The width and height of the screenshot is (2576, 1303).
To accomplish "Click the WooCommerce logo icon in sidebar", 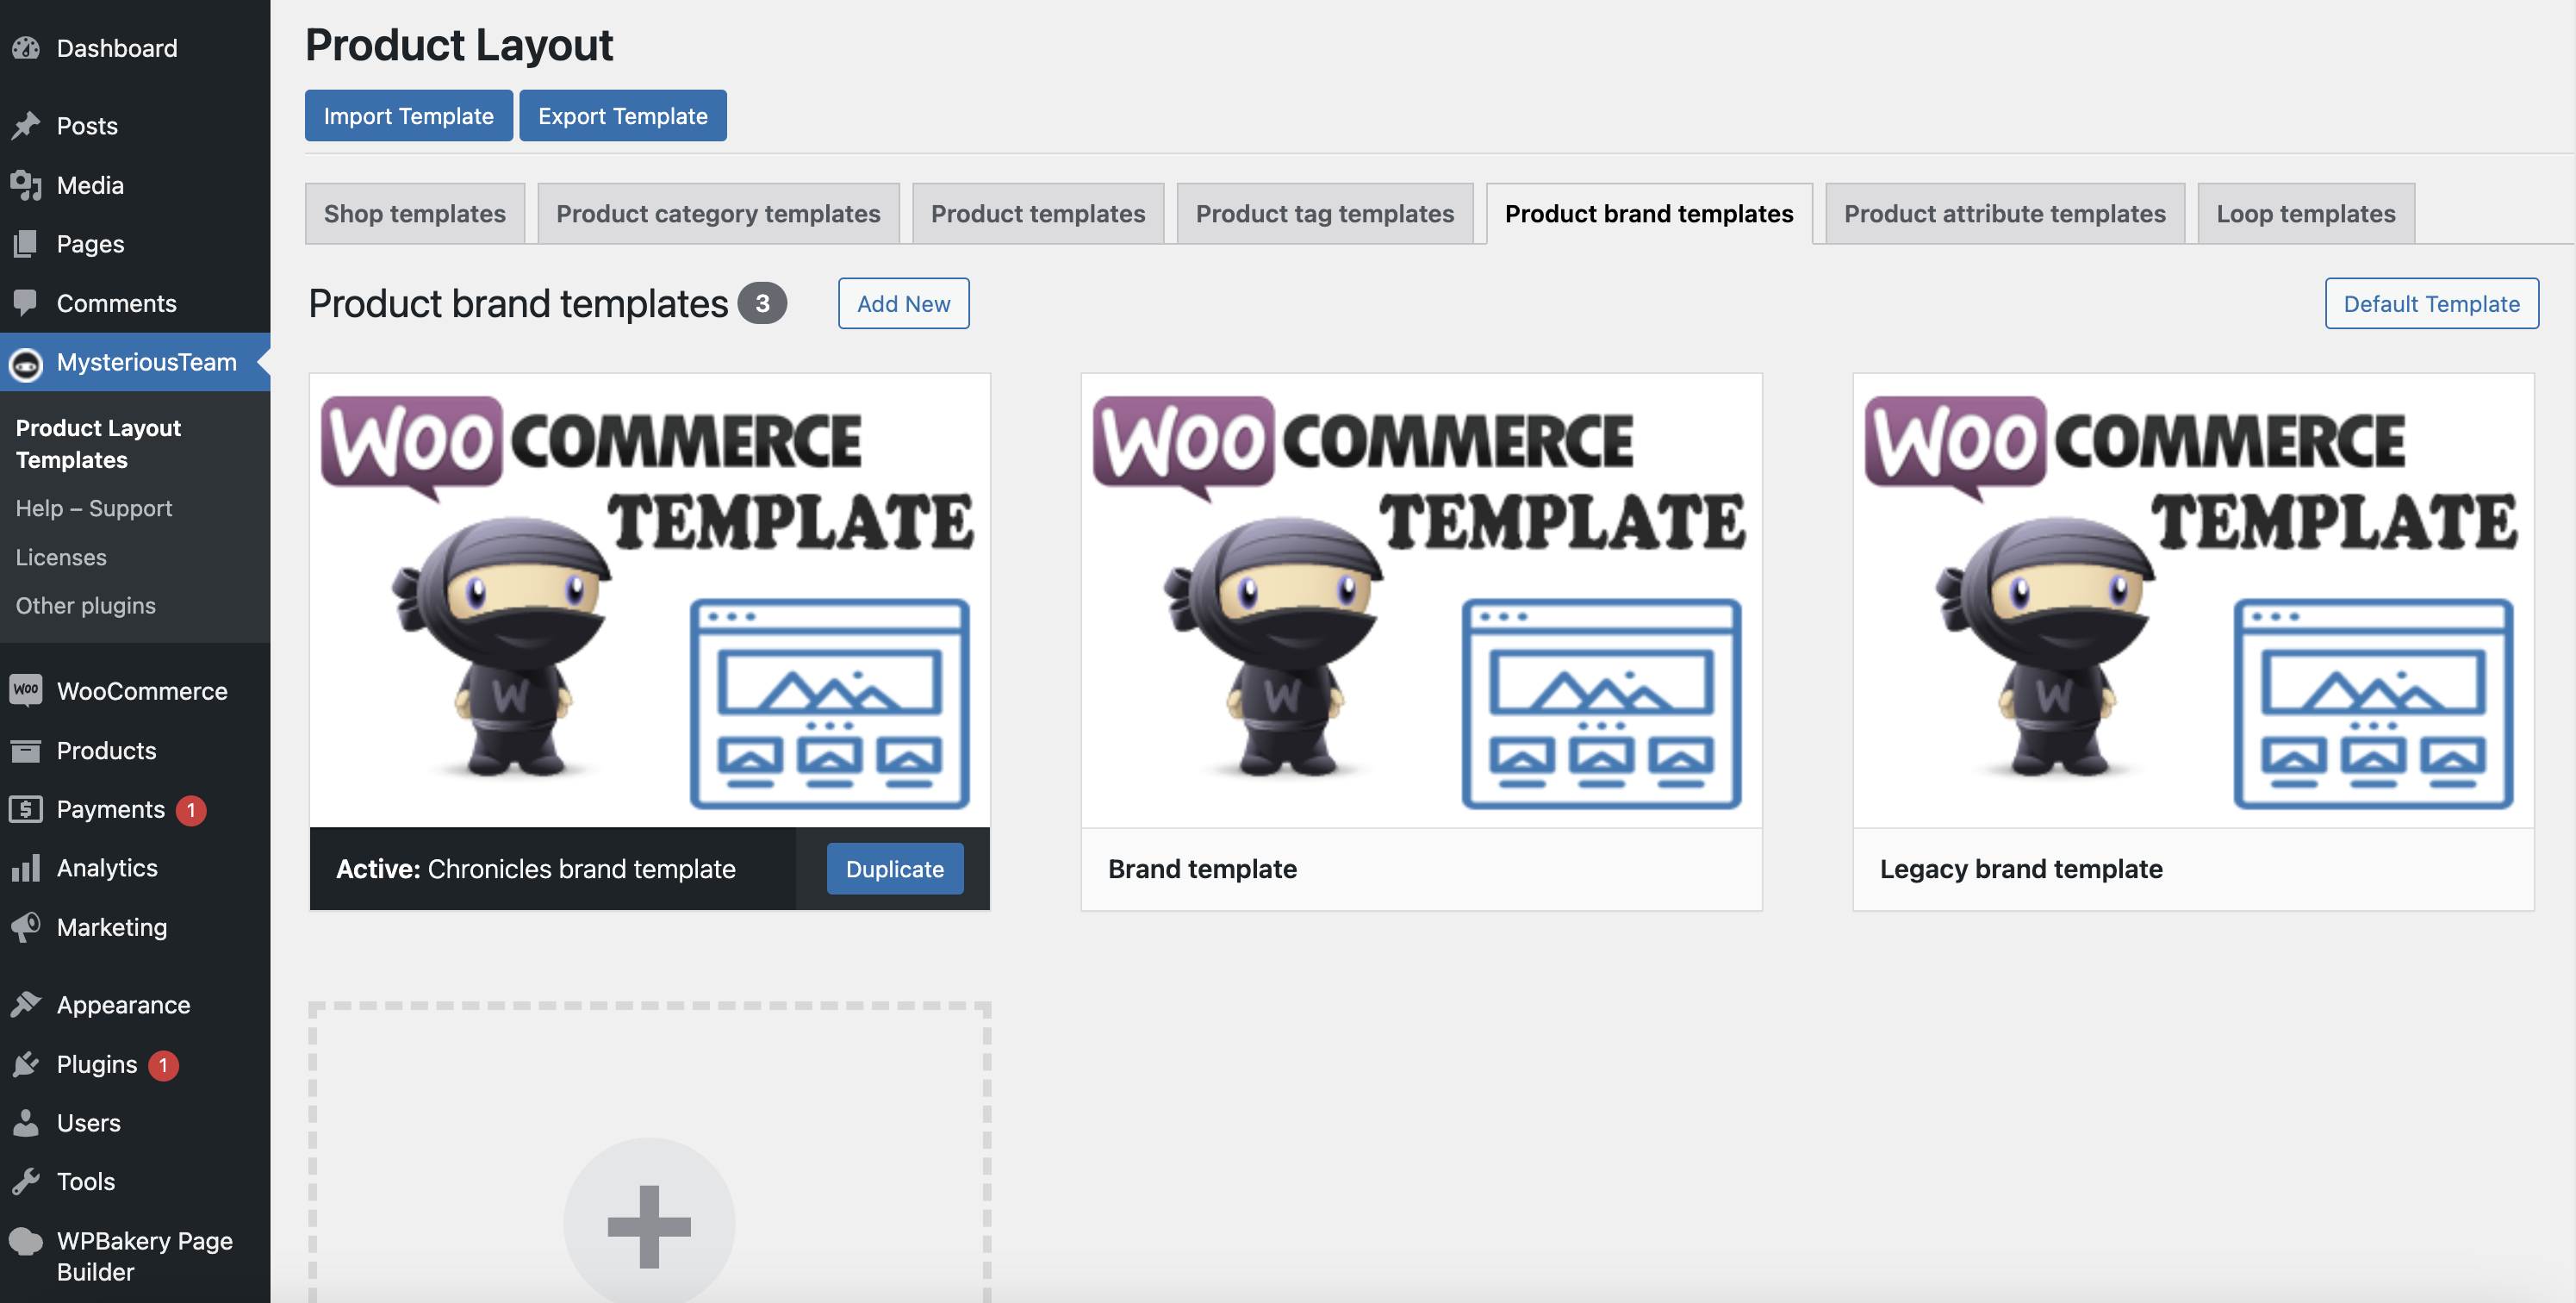I will [x=26, y=690].
